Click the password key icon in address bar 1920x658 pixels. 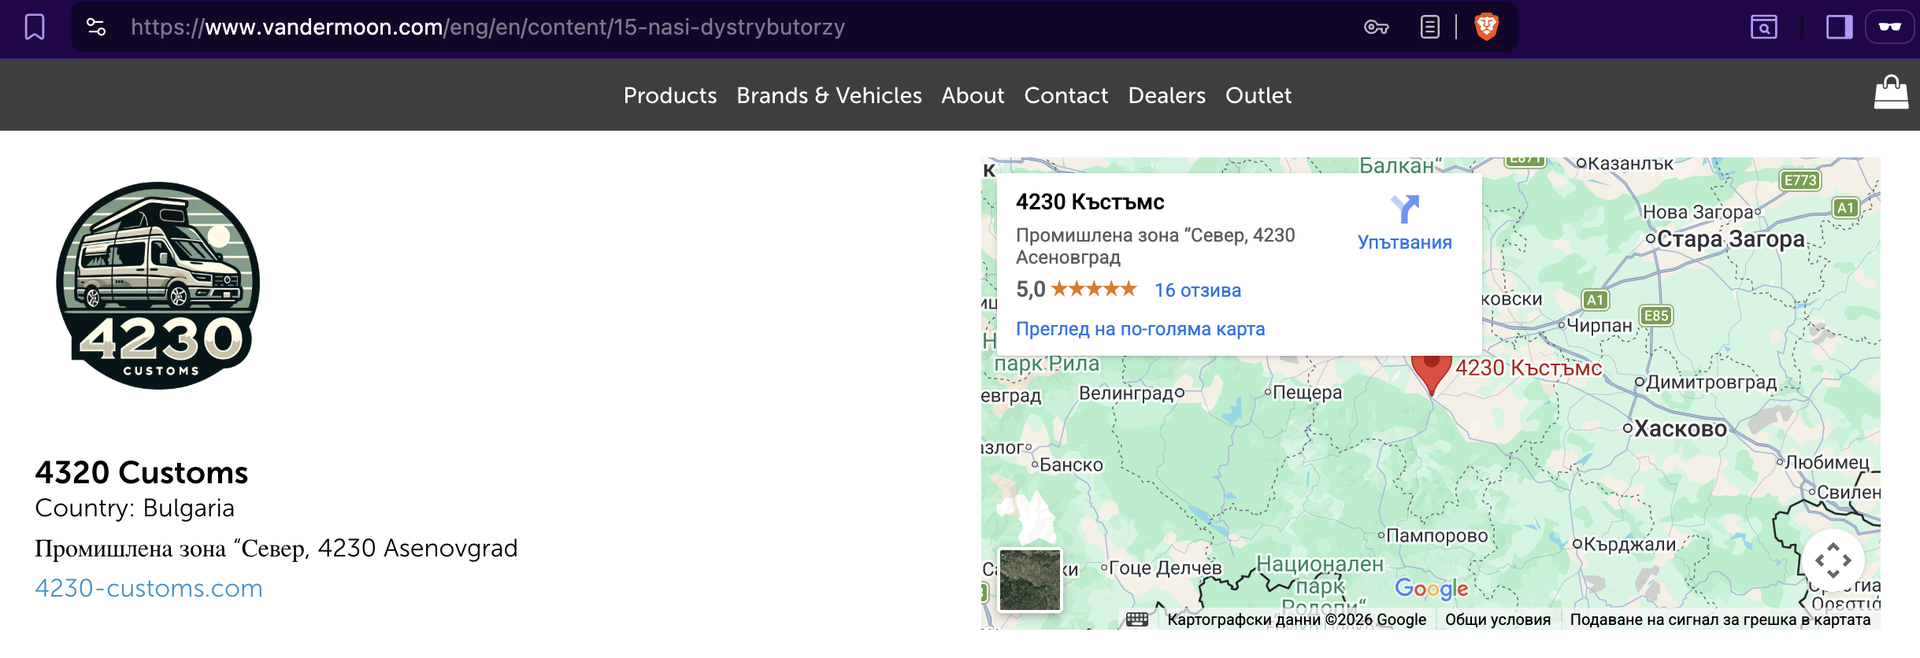(x=1376, y=27)
